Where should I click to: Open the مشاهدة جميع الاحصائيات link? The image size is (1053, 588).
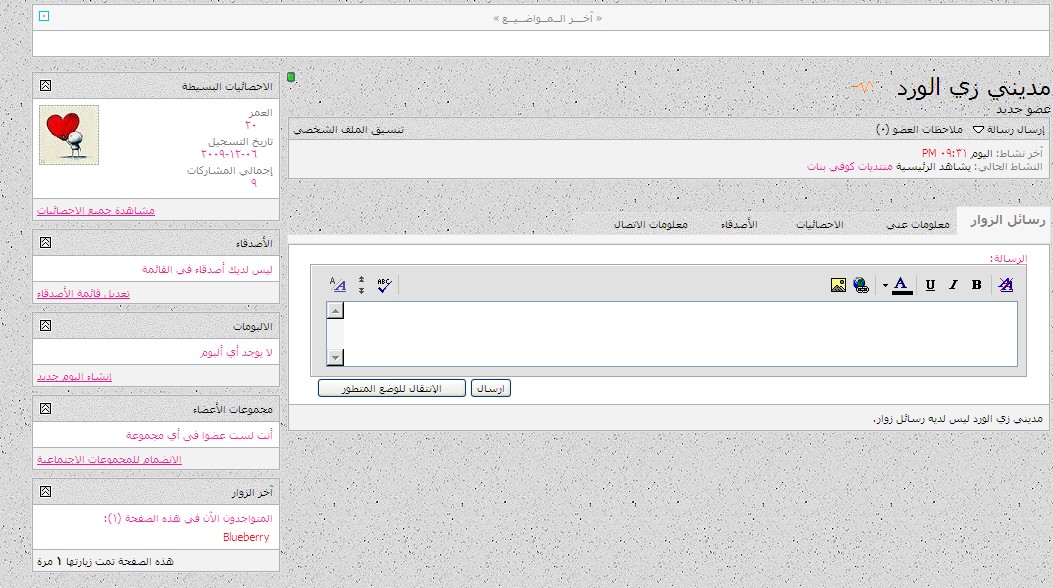[96, 211]
